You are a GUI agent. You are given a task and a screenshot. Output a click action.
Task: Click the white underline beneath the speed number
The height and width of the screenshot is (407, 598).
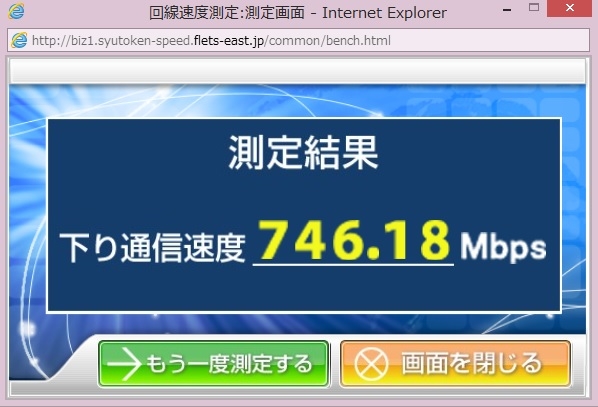tap(353, 264)
